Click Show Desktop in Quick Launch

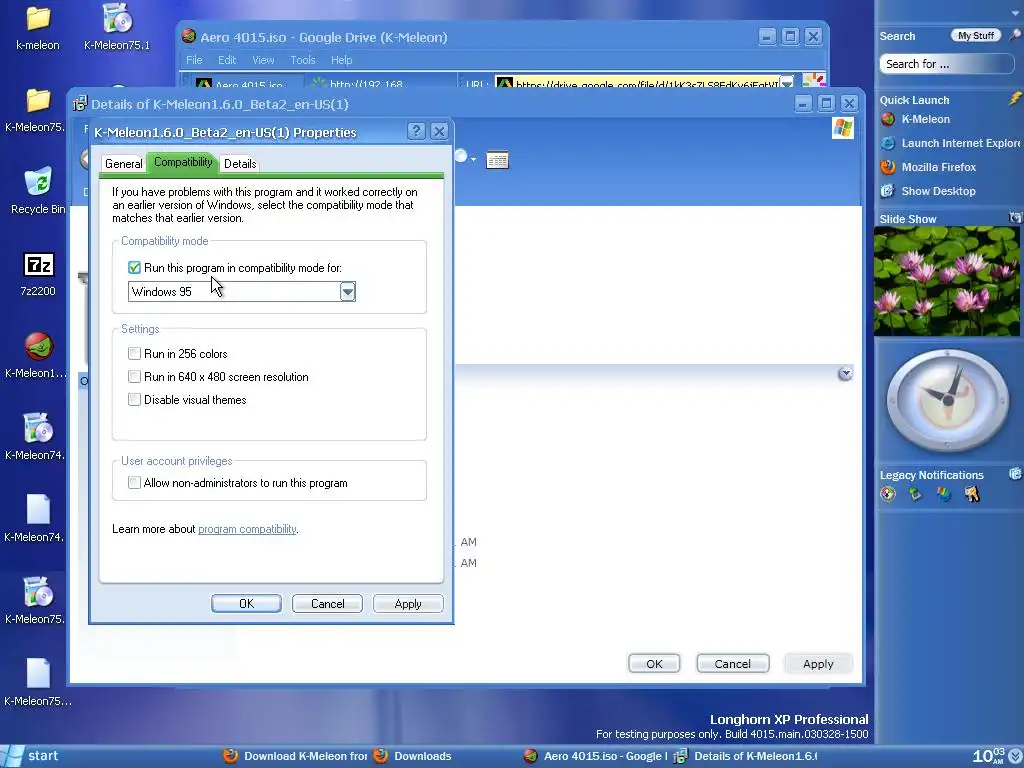point(928,191)
